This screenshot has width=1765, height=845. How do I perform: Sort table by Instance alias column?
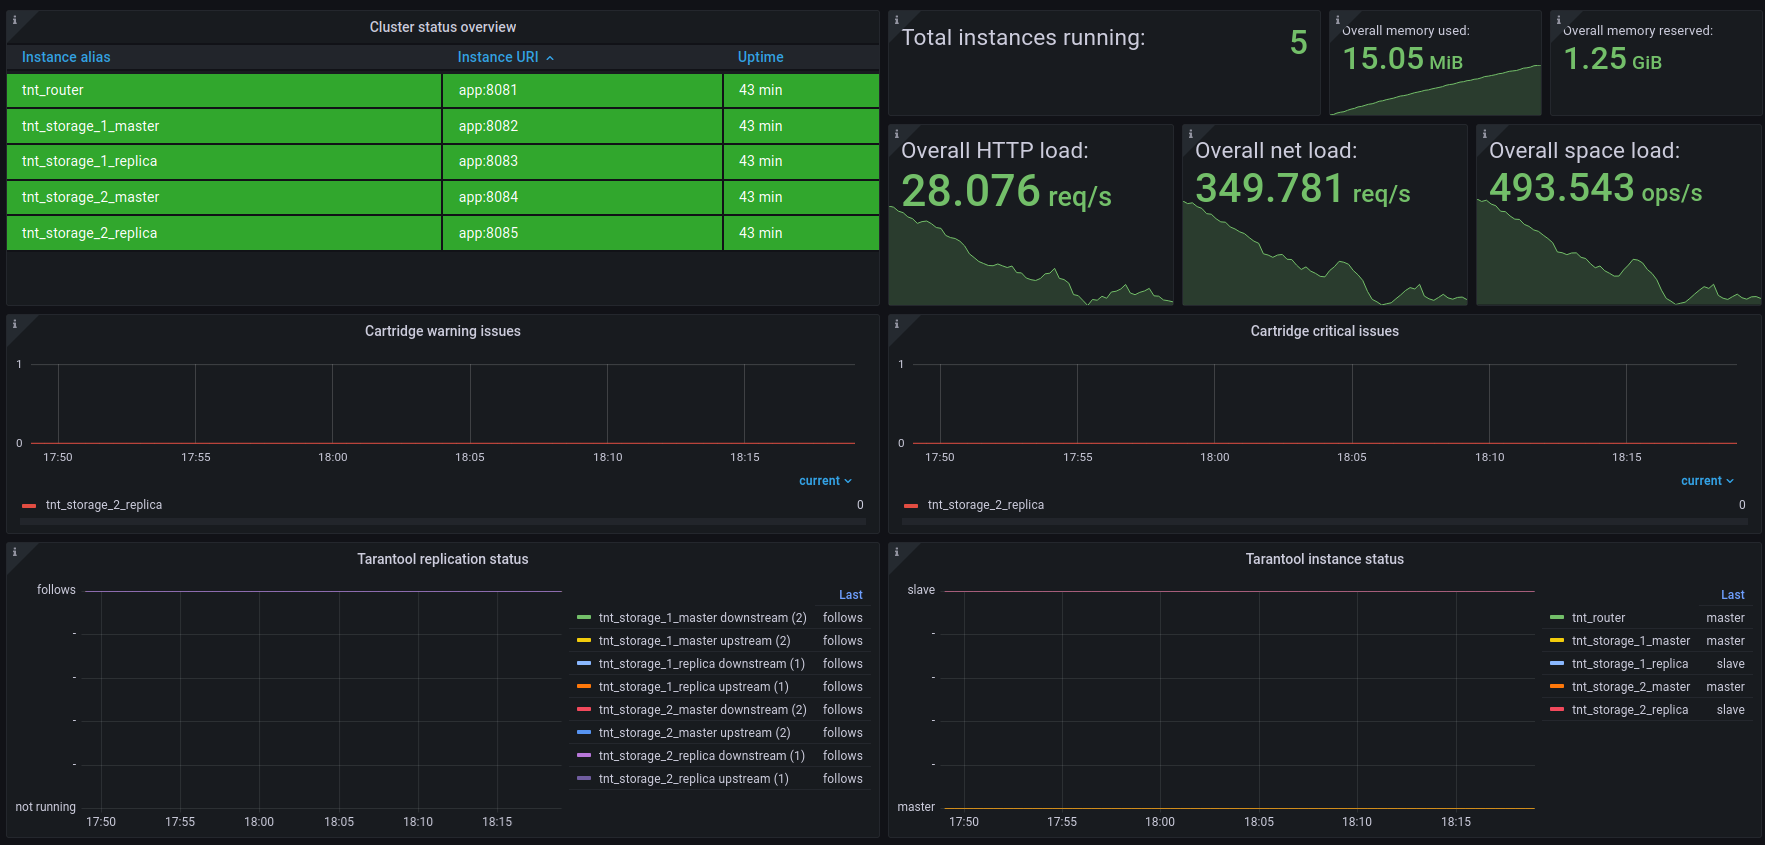66,57
